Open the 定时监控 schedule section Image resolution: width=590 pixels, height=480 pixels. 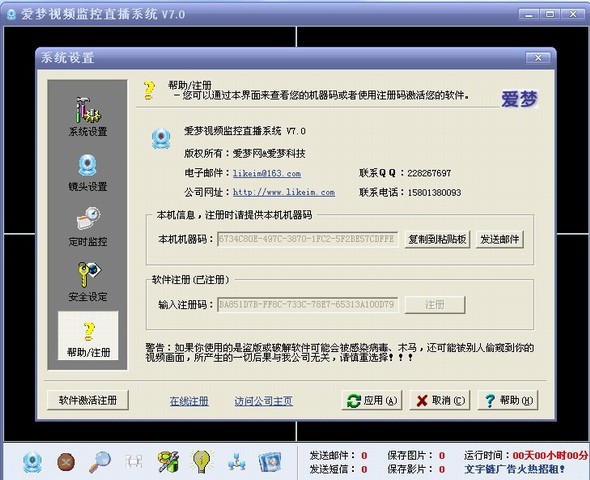[88, 227]
